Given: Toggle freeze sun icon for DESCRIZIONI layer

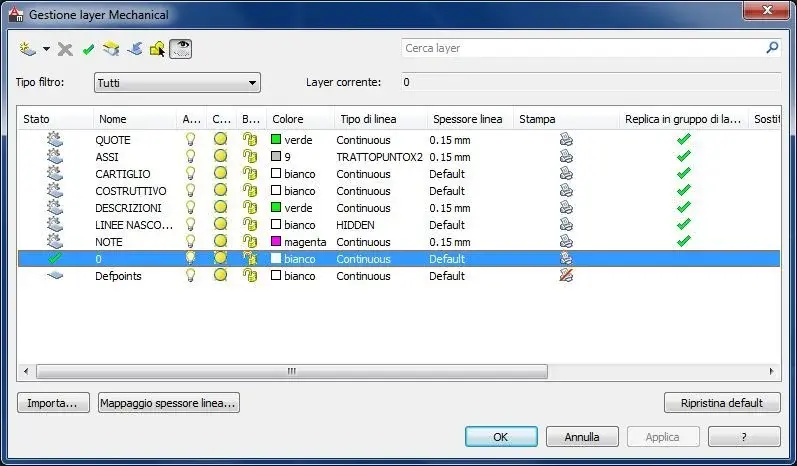Looking at the screenshot, I should coord(220,207).
